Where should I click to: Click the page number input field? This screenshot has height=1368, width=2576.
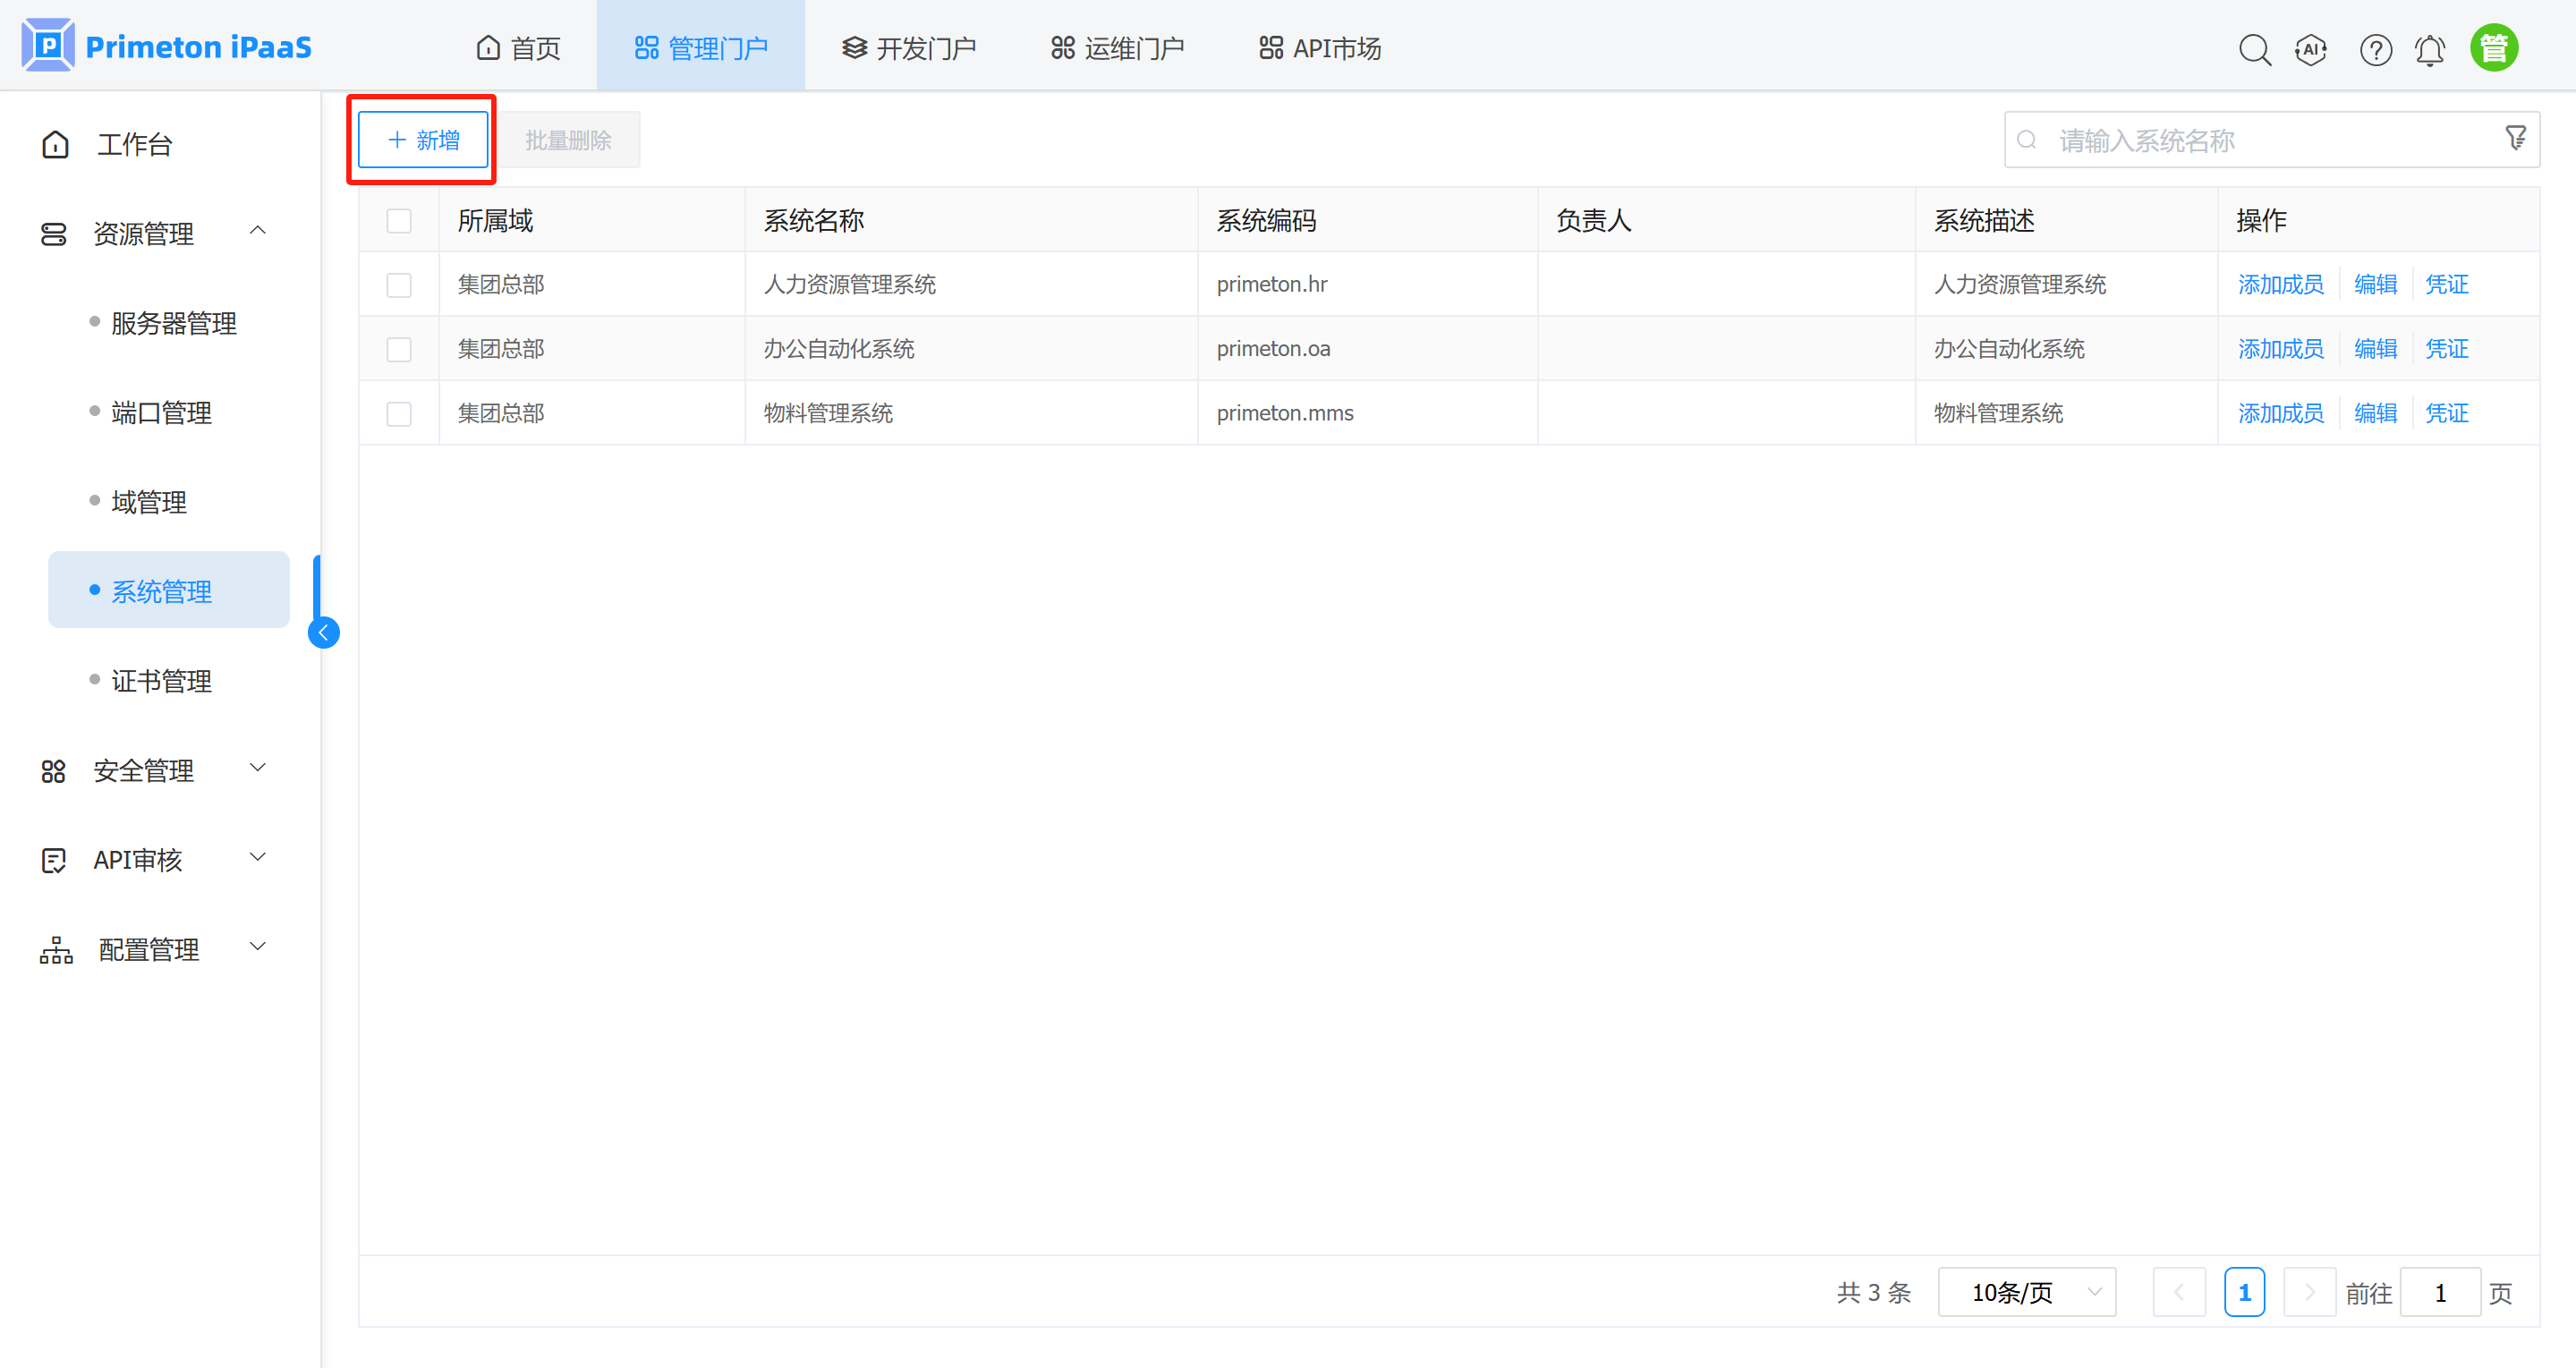tap(2439, 1291)
